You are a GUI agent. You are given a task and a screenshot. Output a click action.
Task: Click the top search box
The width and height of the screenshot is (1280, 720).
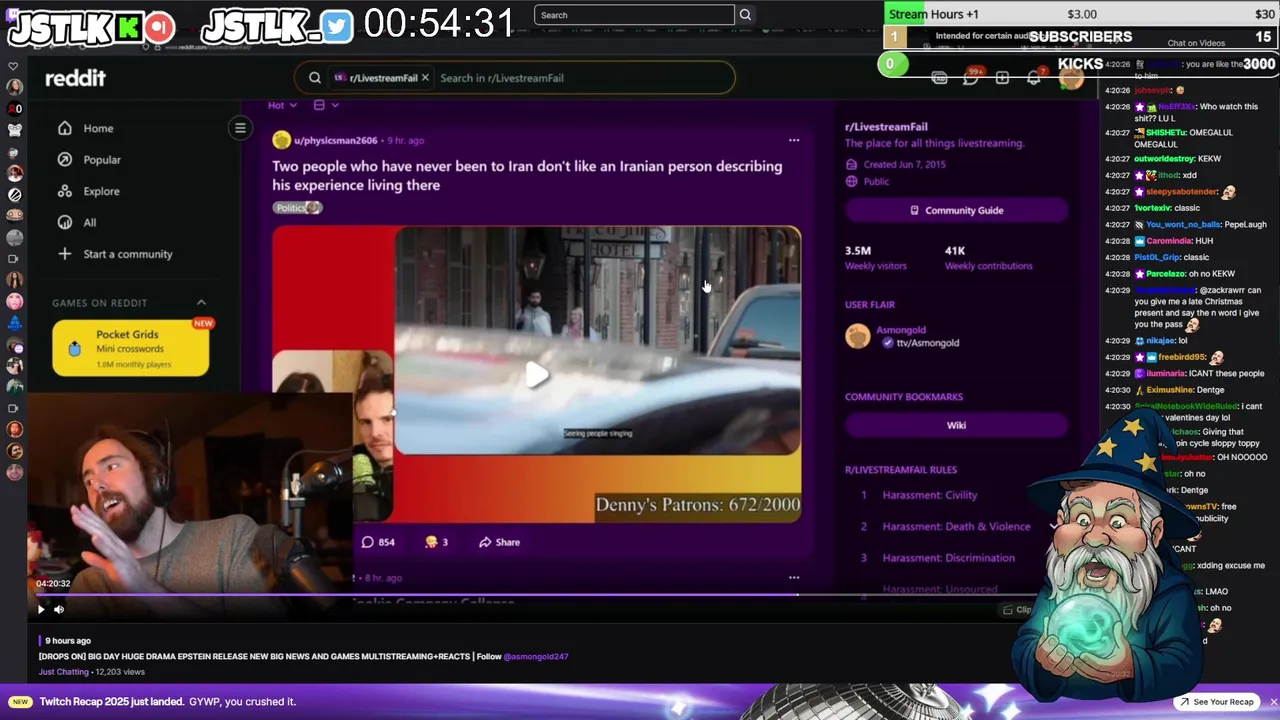click(635, 15)
